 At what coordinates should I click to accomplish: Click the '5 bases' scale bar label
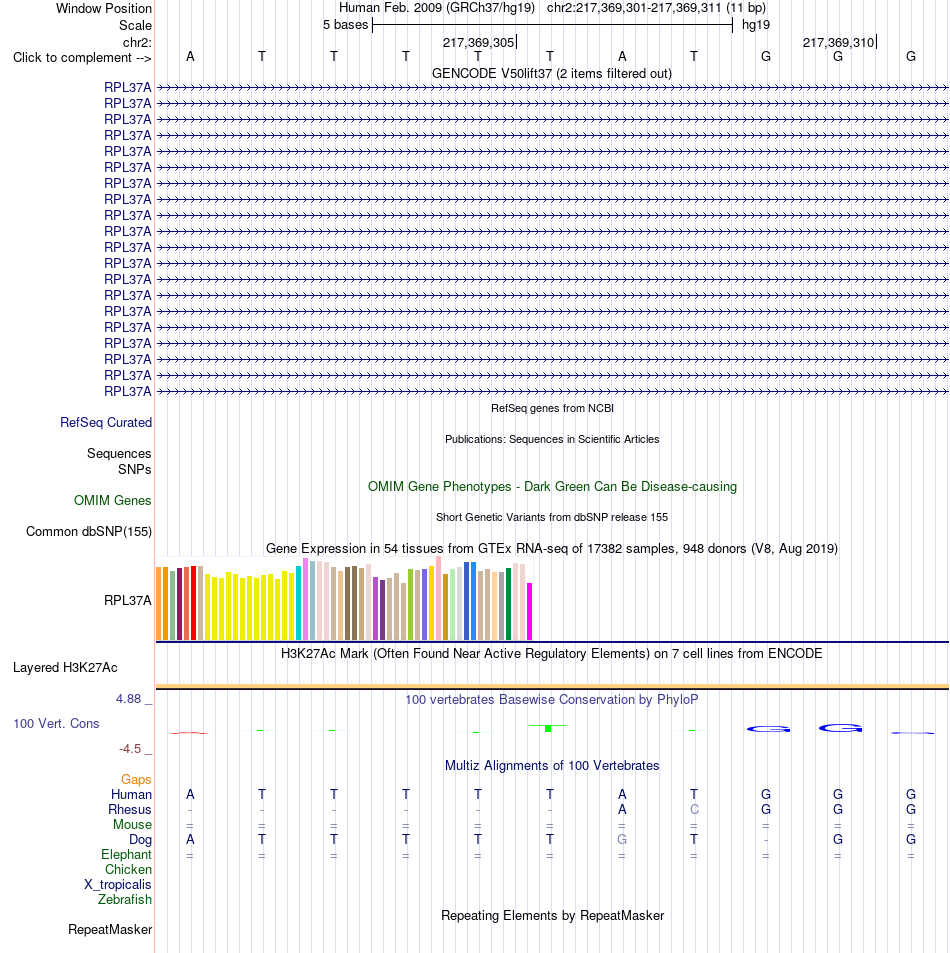coord(345,25)
